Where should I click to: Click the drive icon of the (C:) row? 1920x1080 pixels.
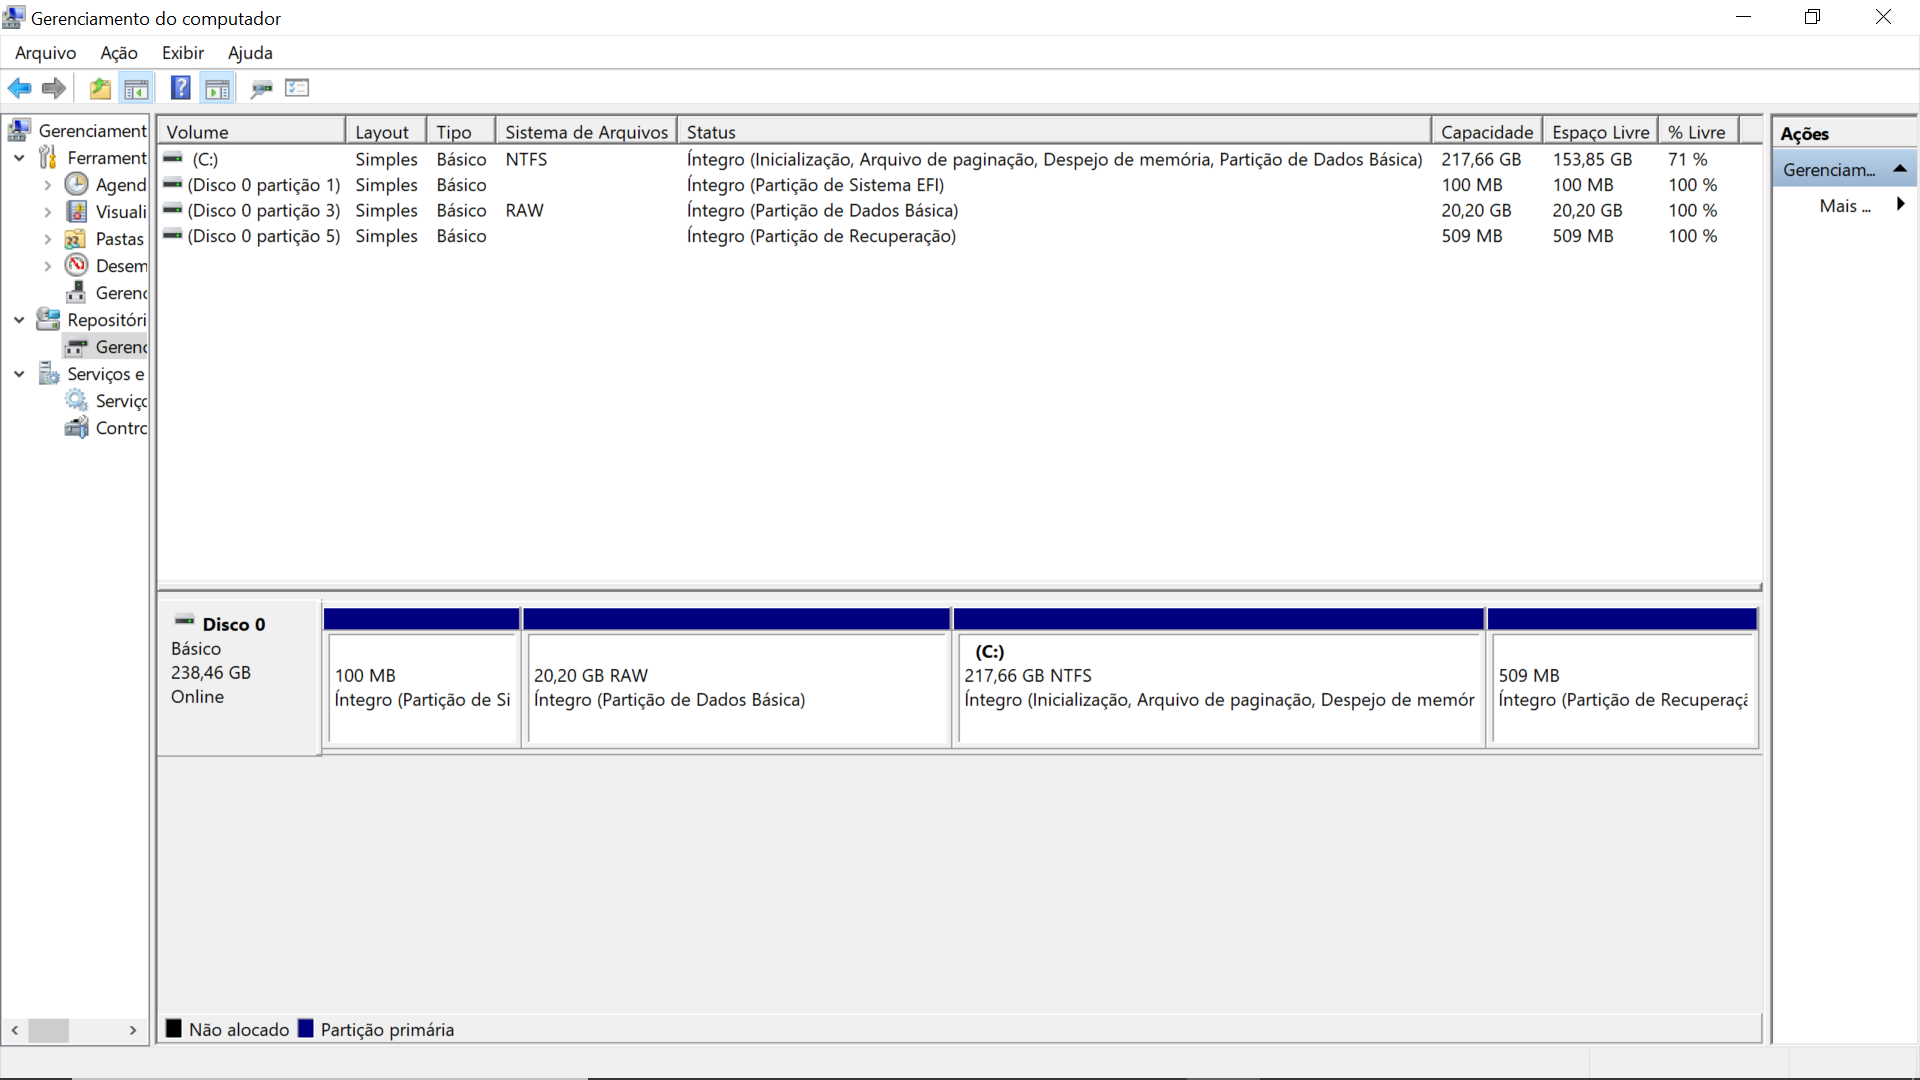click(x=174, y=158)
